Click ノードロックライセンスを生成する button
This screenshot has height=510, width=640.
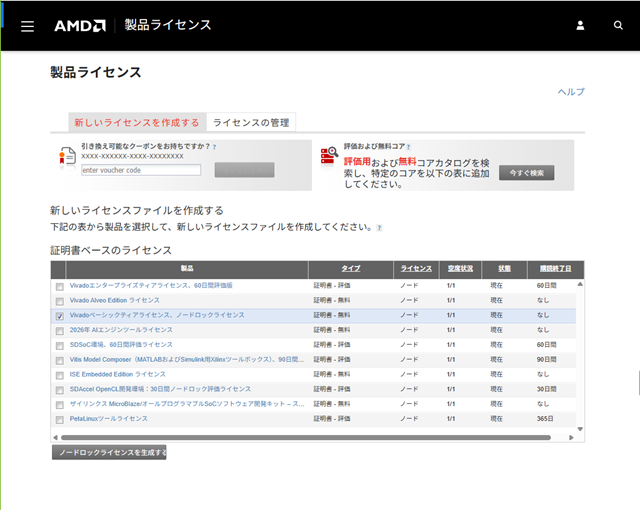[109, 452]
